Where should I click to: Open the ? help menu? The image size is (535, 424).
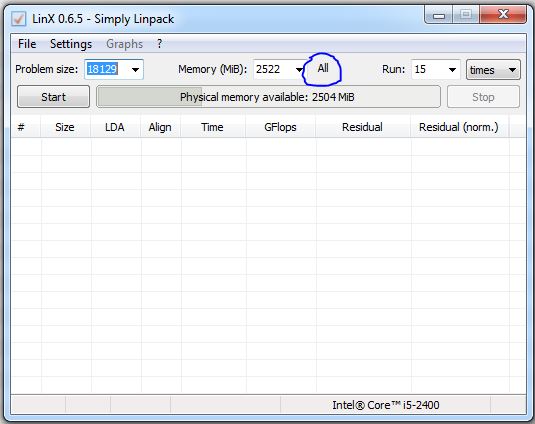[159, 44]
